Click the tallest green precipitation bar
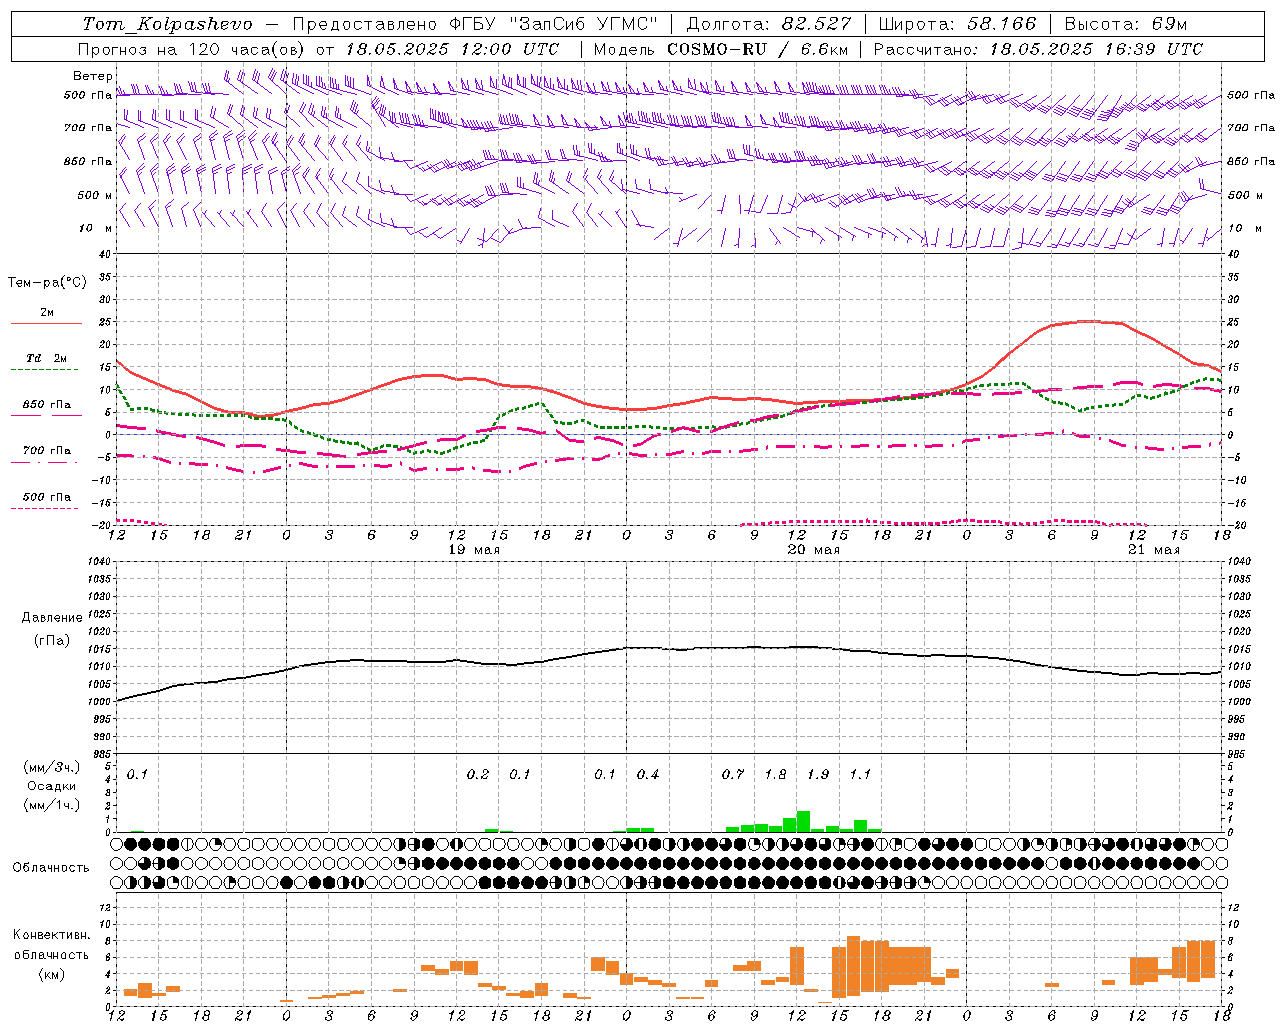Viewport: 1280px width, 1024px height. (803, 822)
